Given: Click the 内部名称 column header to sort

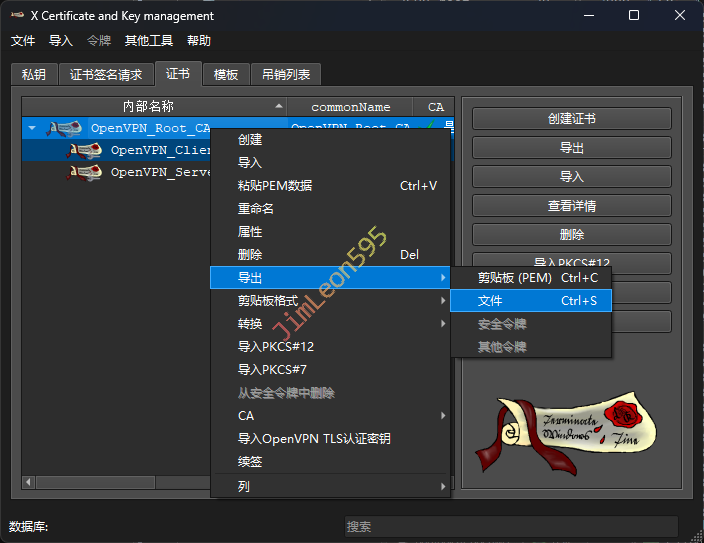Looking at the screenshot, I should tap(148, 106).
